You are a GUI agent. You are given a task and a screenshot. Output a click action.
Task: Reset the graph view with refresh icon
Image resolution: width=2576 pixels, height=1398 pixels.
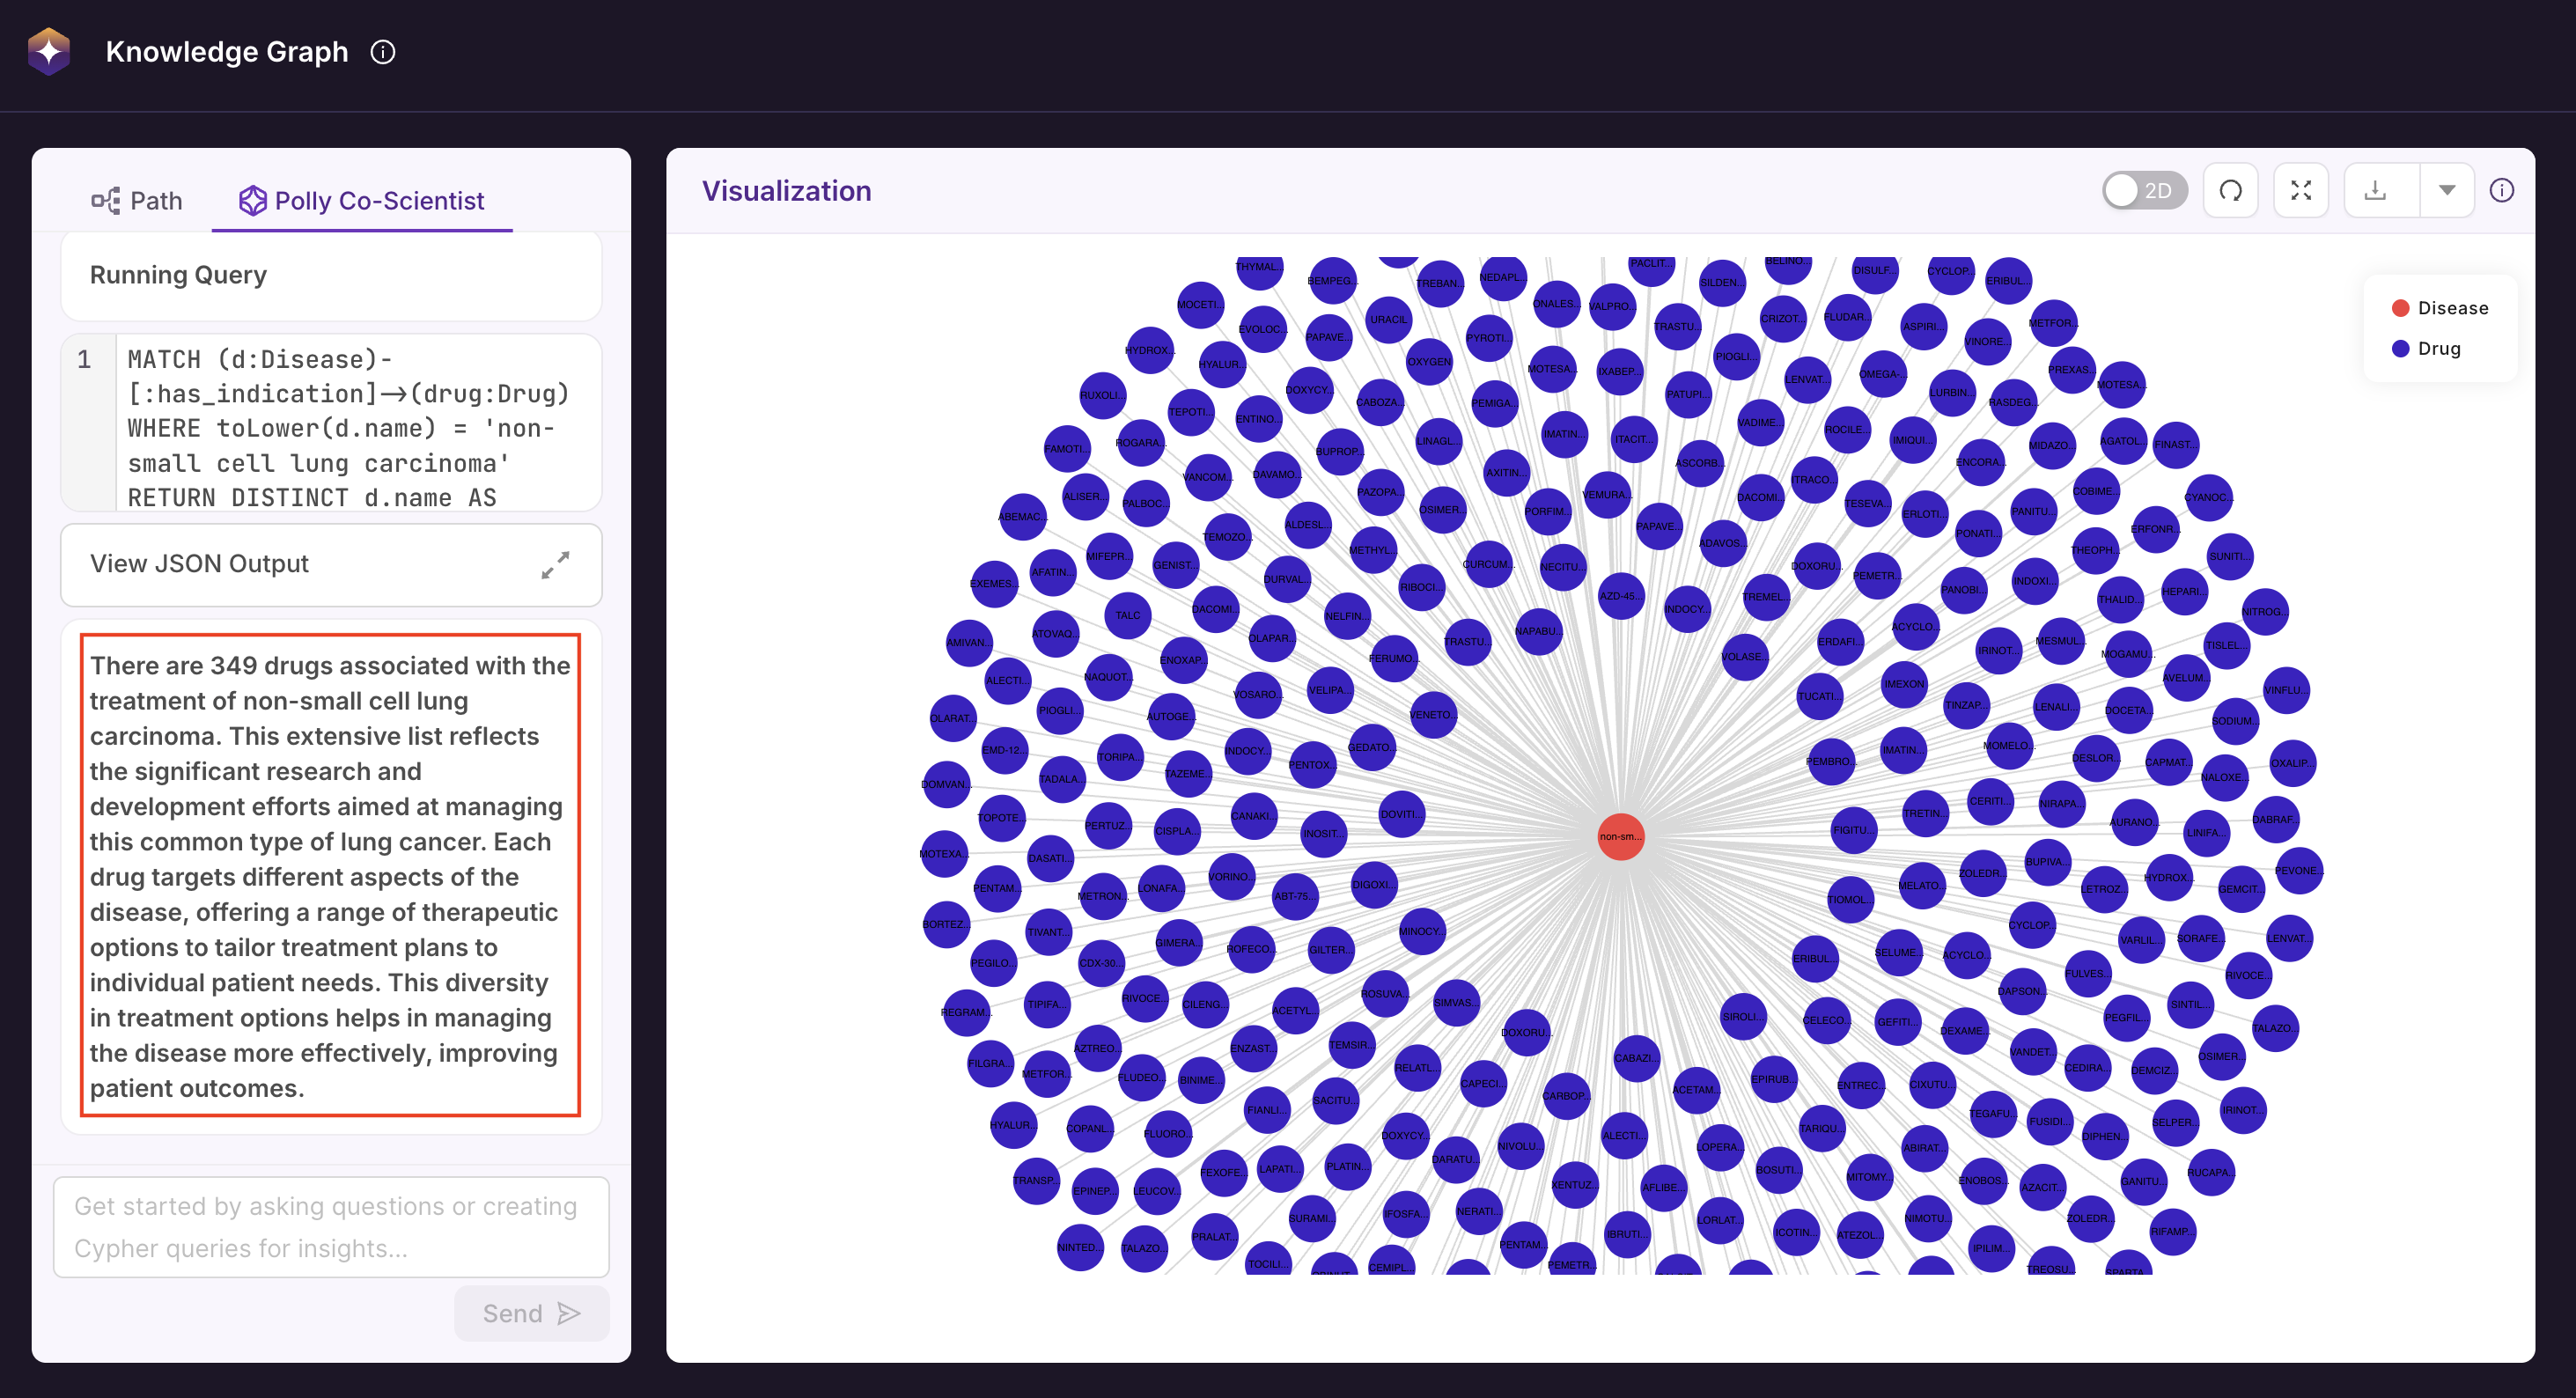click(x=2231, y=190)
